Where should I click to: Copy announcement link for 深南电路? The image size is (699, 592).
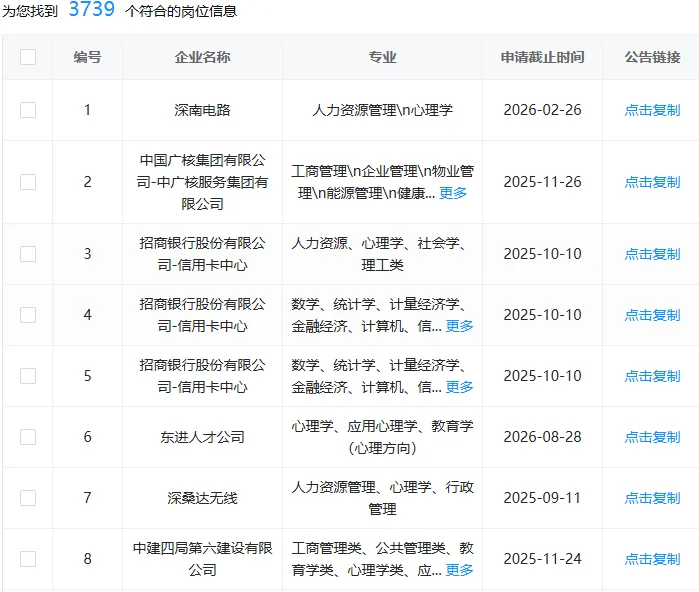click(652, 110)
